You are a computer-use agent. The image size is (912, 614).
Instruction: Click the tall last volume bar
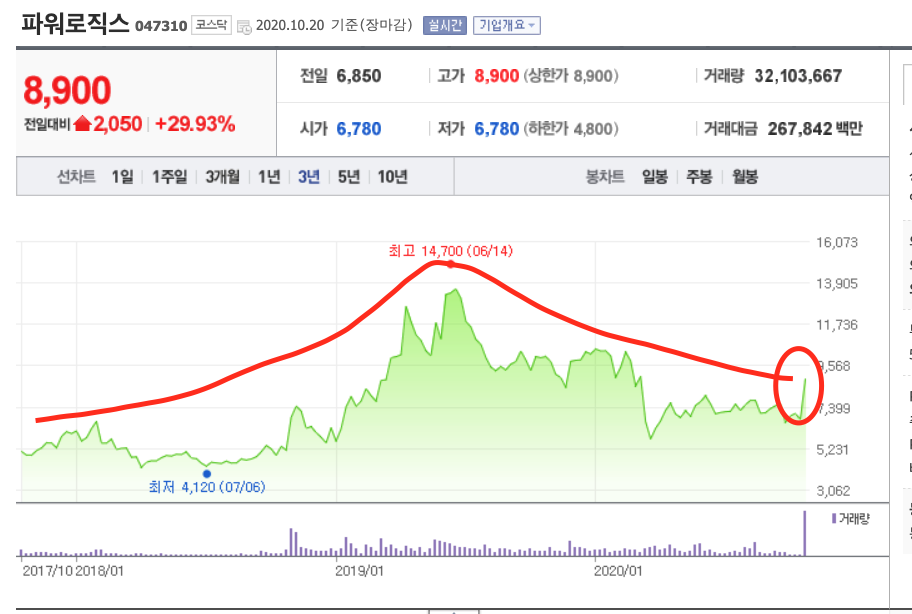(x=805, y=533)
